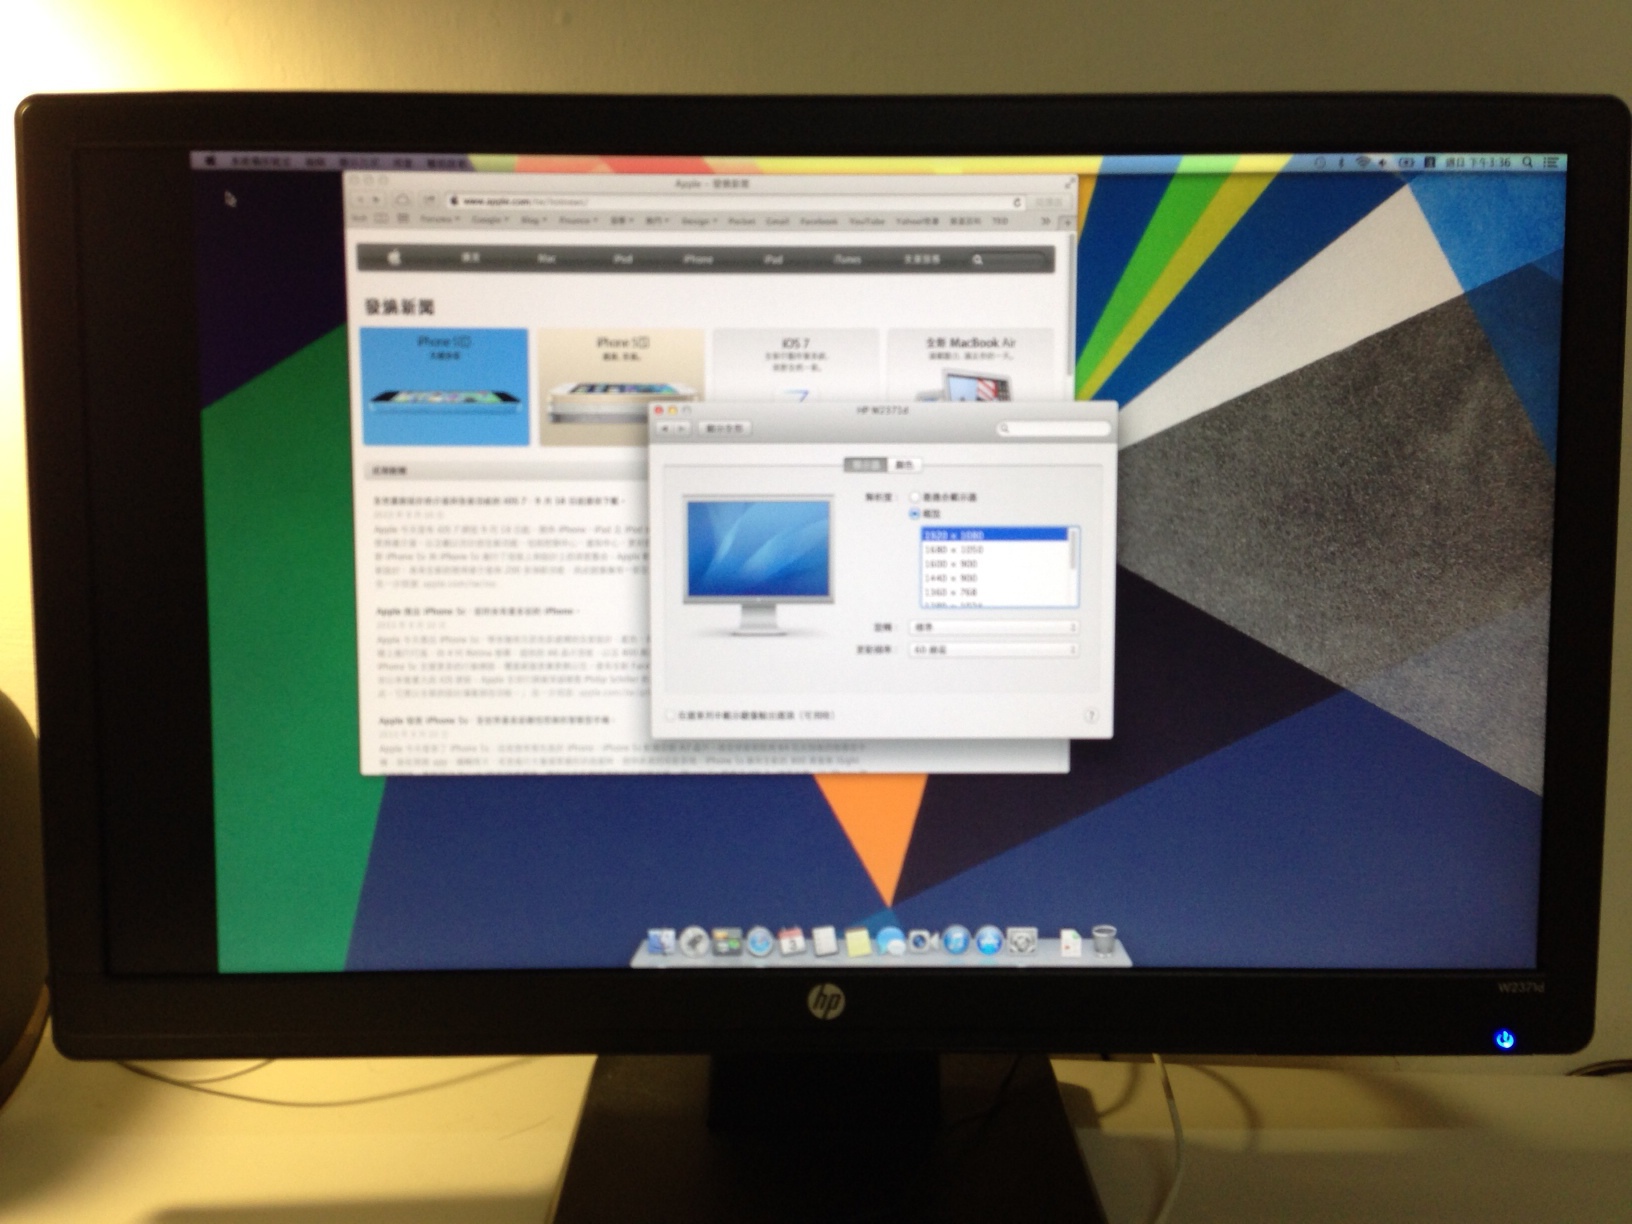Open TED bookmark in Safari

coord(1000,220)
